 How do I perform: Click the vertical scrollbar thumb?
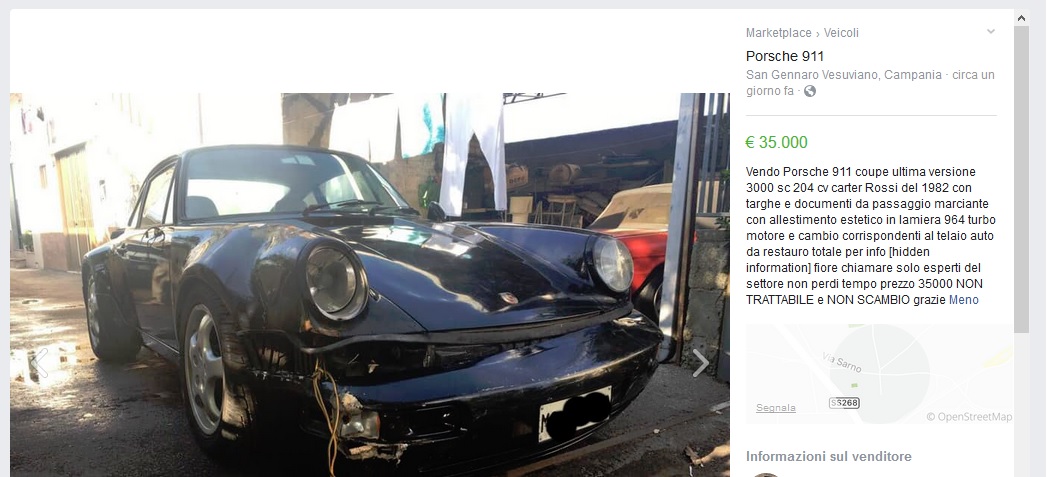pos(1021,179)
